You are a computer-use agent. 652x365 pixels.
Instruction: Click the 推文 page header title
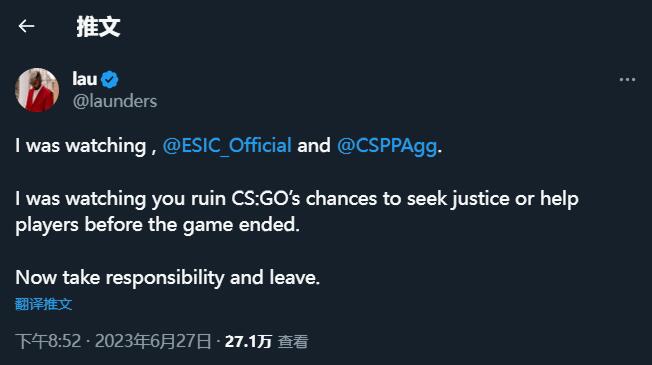98,27
